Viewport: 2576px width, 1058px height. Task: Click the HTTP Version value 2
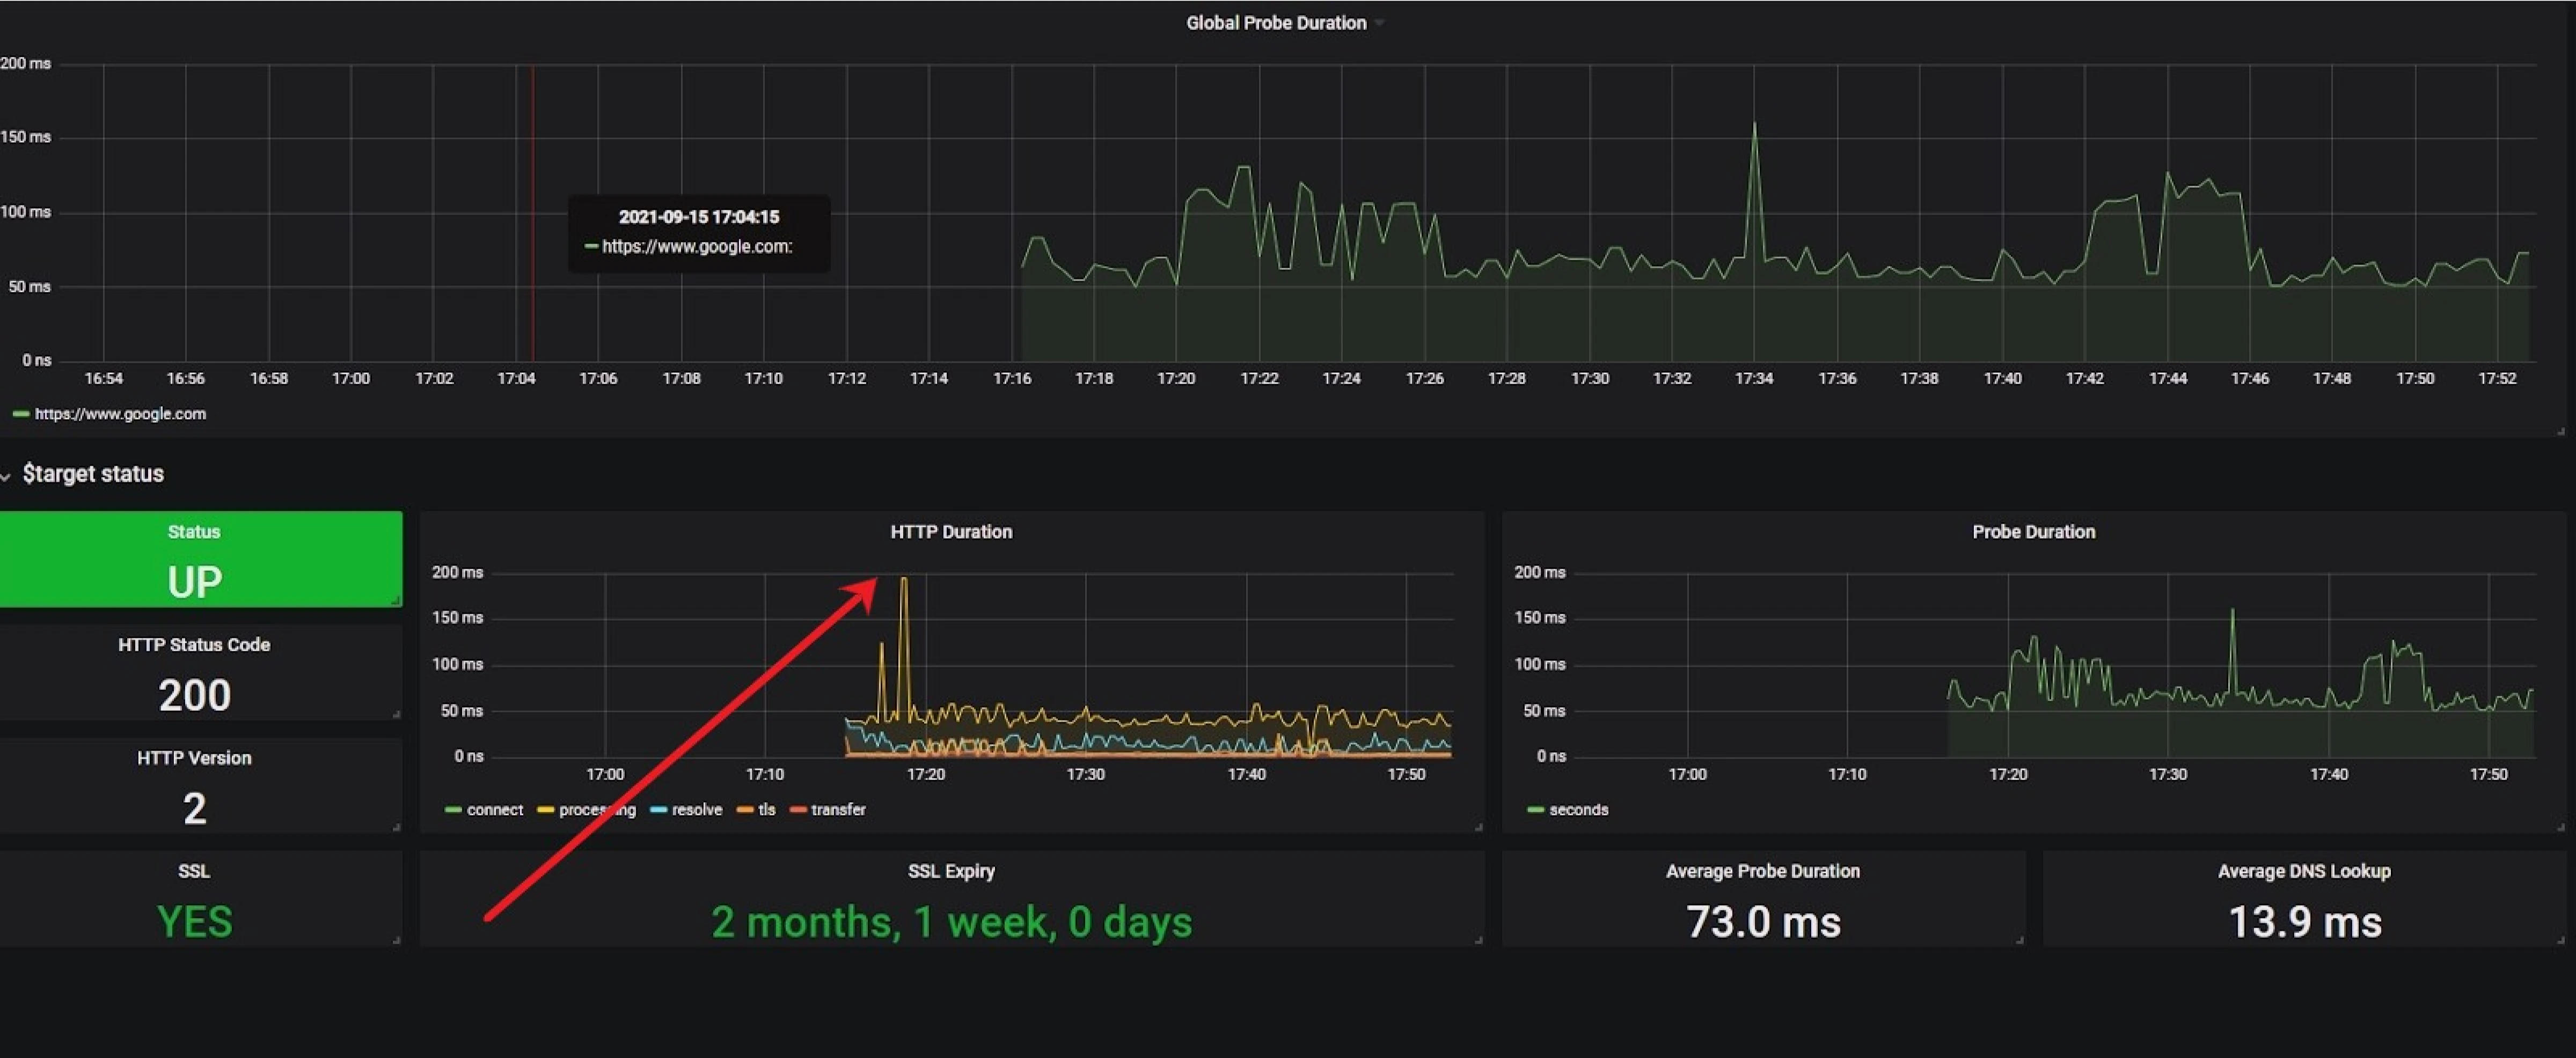tap(194, 809)
